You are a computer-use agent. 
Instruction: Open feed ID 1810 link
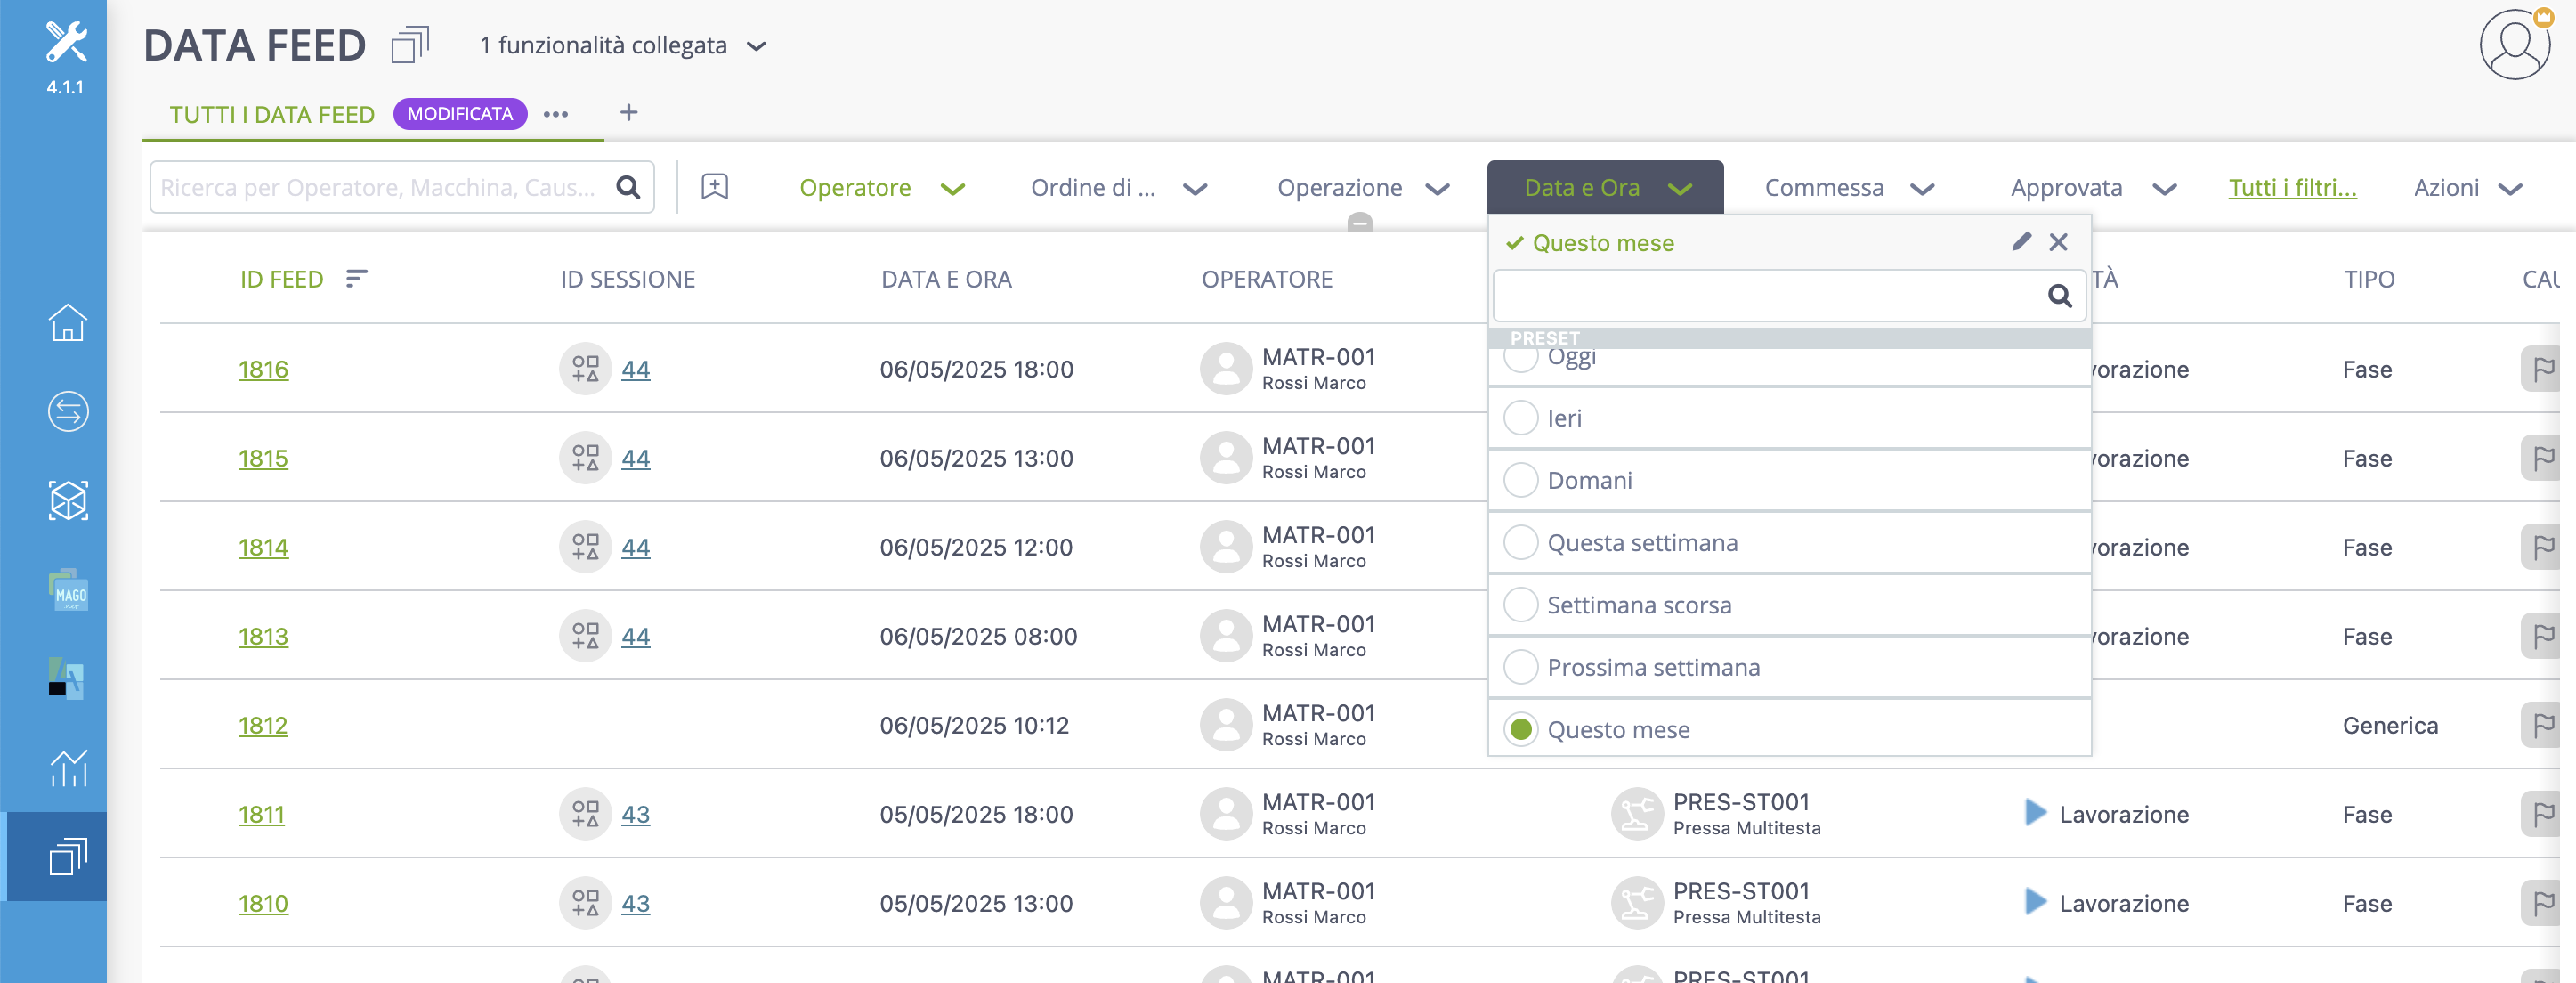coord(263,903)
